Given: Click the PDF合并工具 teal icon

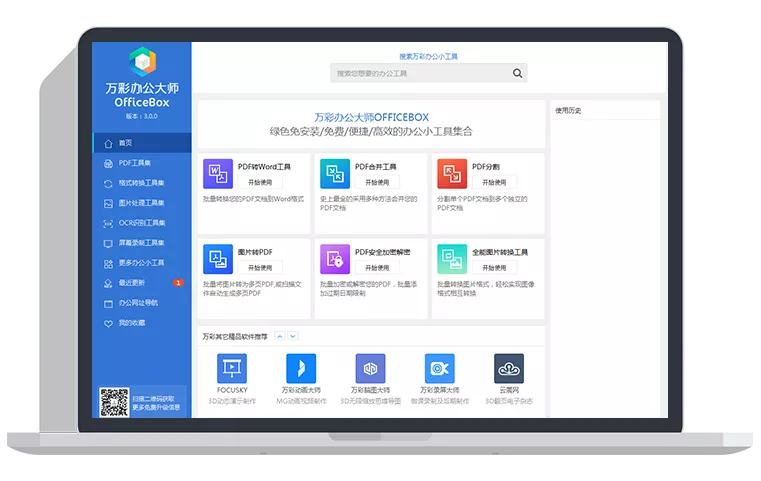Looking at the screenshot, I should (x=335, y=173).
